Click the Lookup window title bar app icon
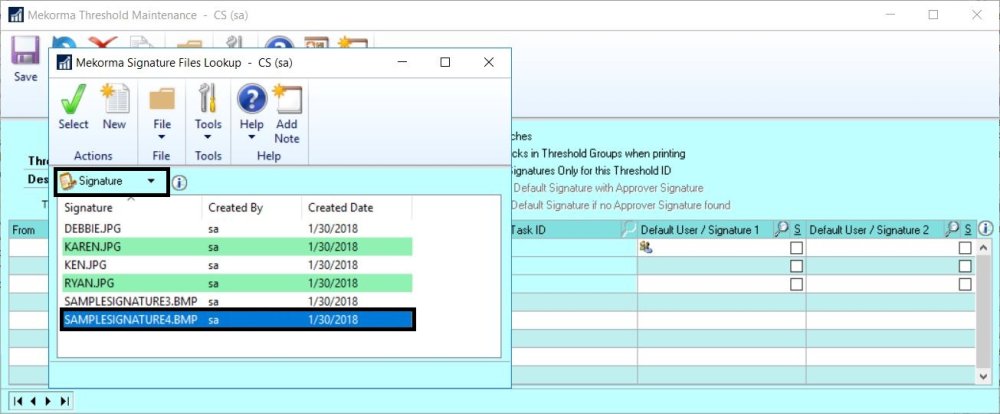Viewport: 1000px width, 414px height. click(64, 63)
